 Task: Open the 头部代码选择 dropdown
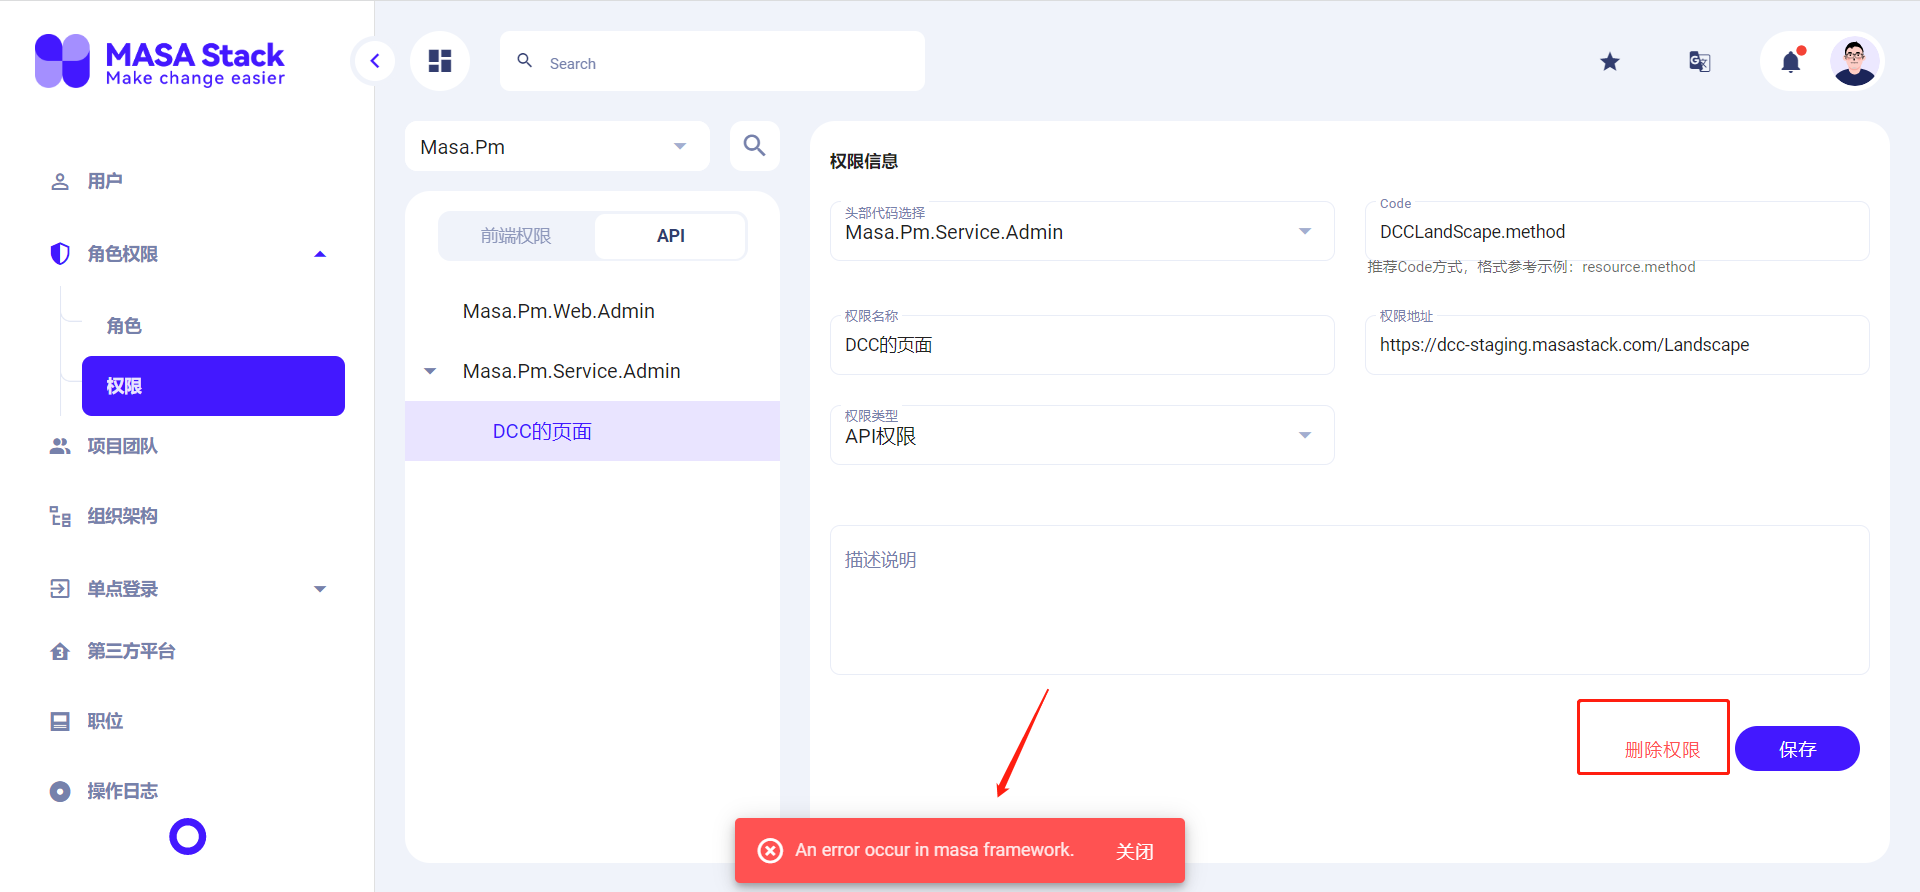(x=1082, y=231)
